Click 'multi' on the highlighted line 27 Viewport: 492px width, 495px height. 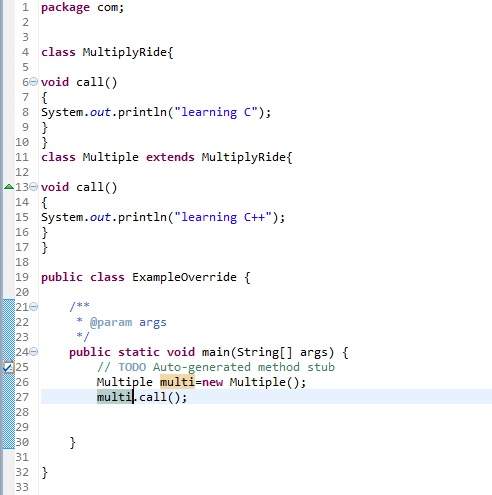[114, 397]
